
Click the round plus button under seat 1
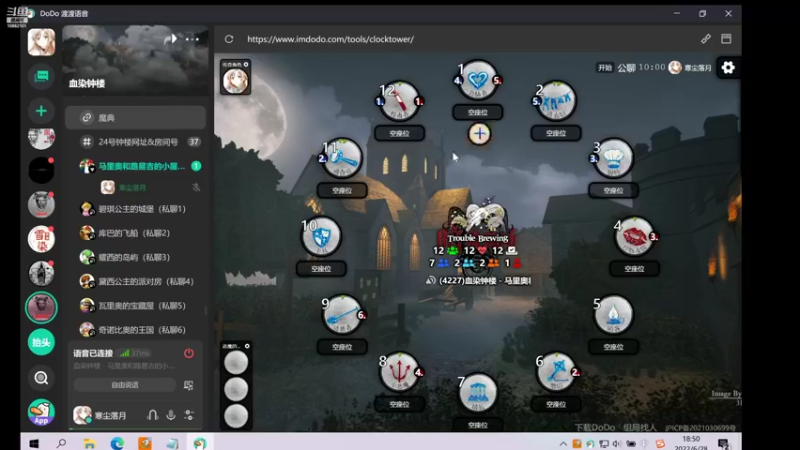pyautogui.click(x=479, y=134)
